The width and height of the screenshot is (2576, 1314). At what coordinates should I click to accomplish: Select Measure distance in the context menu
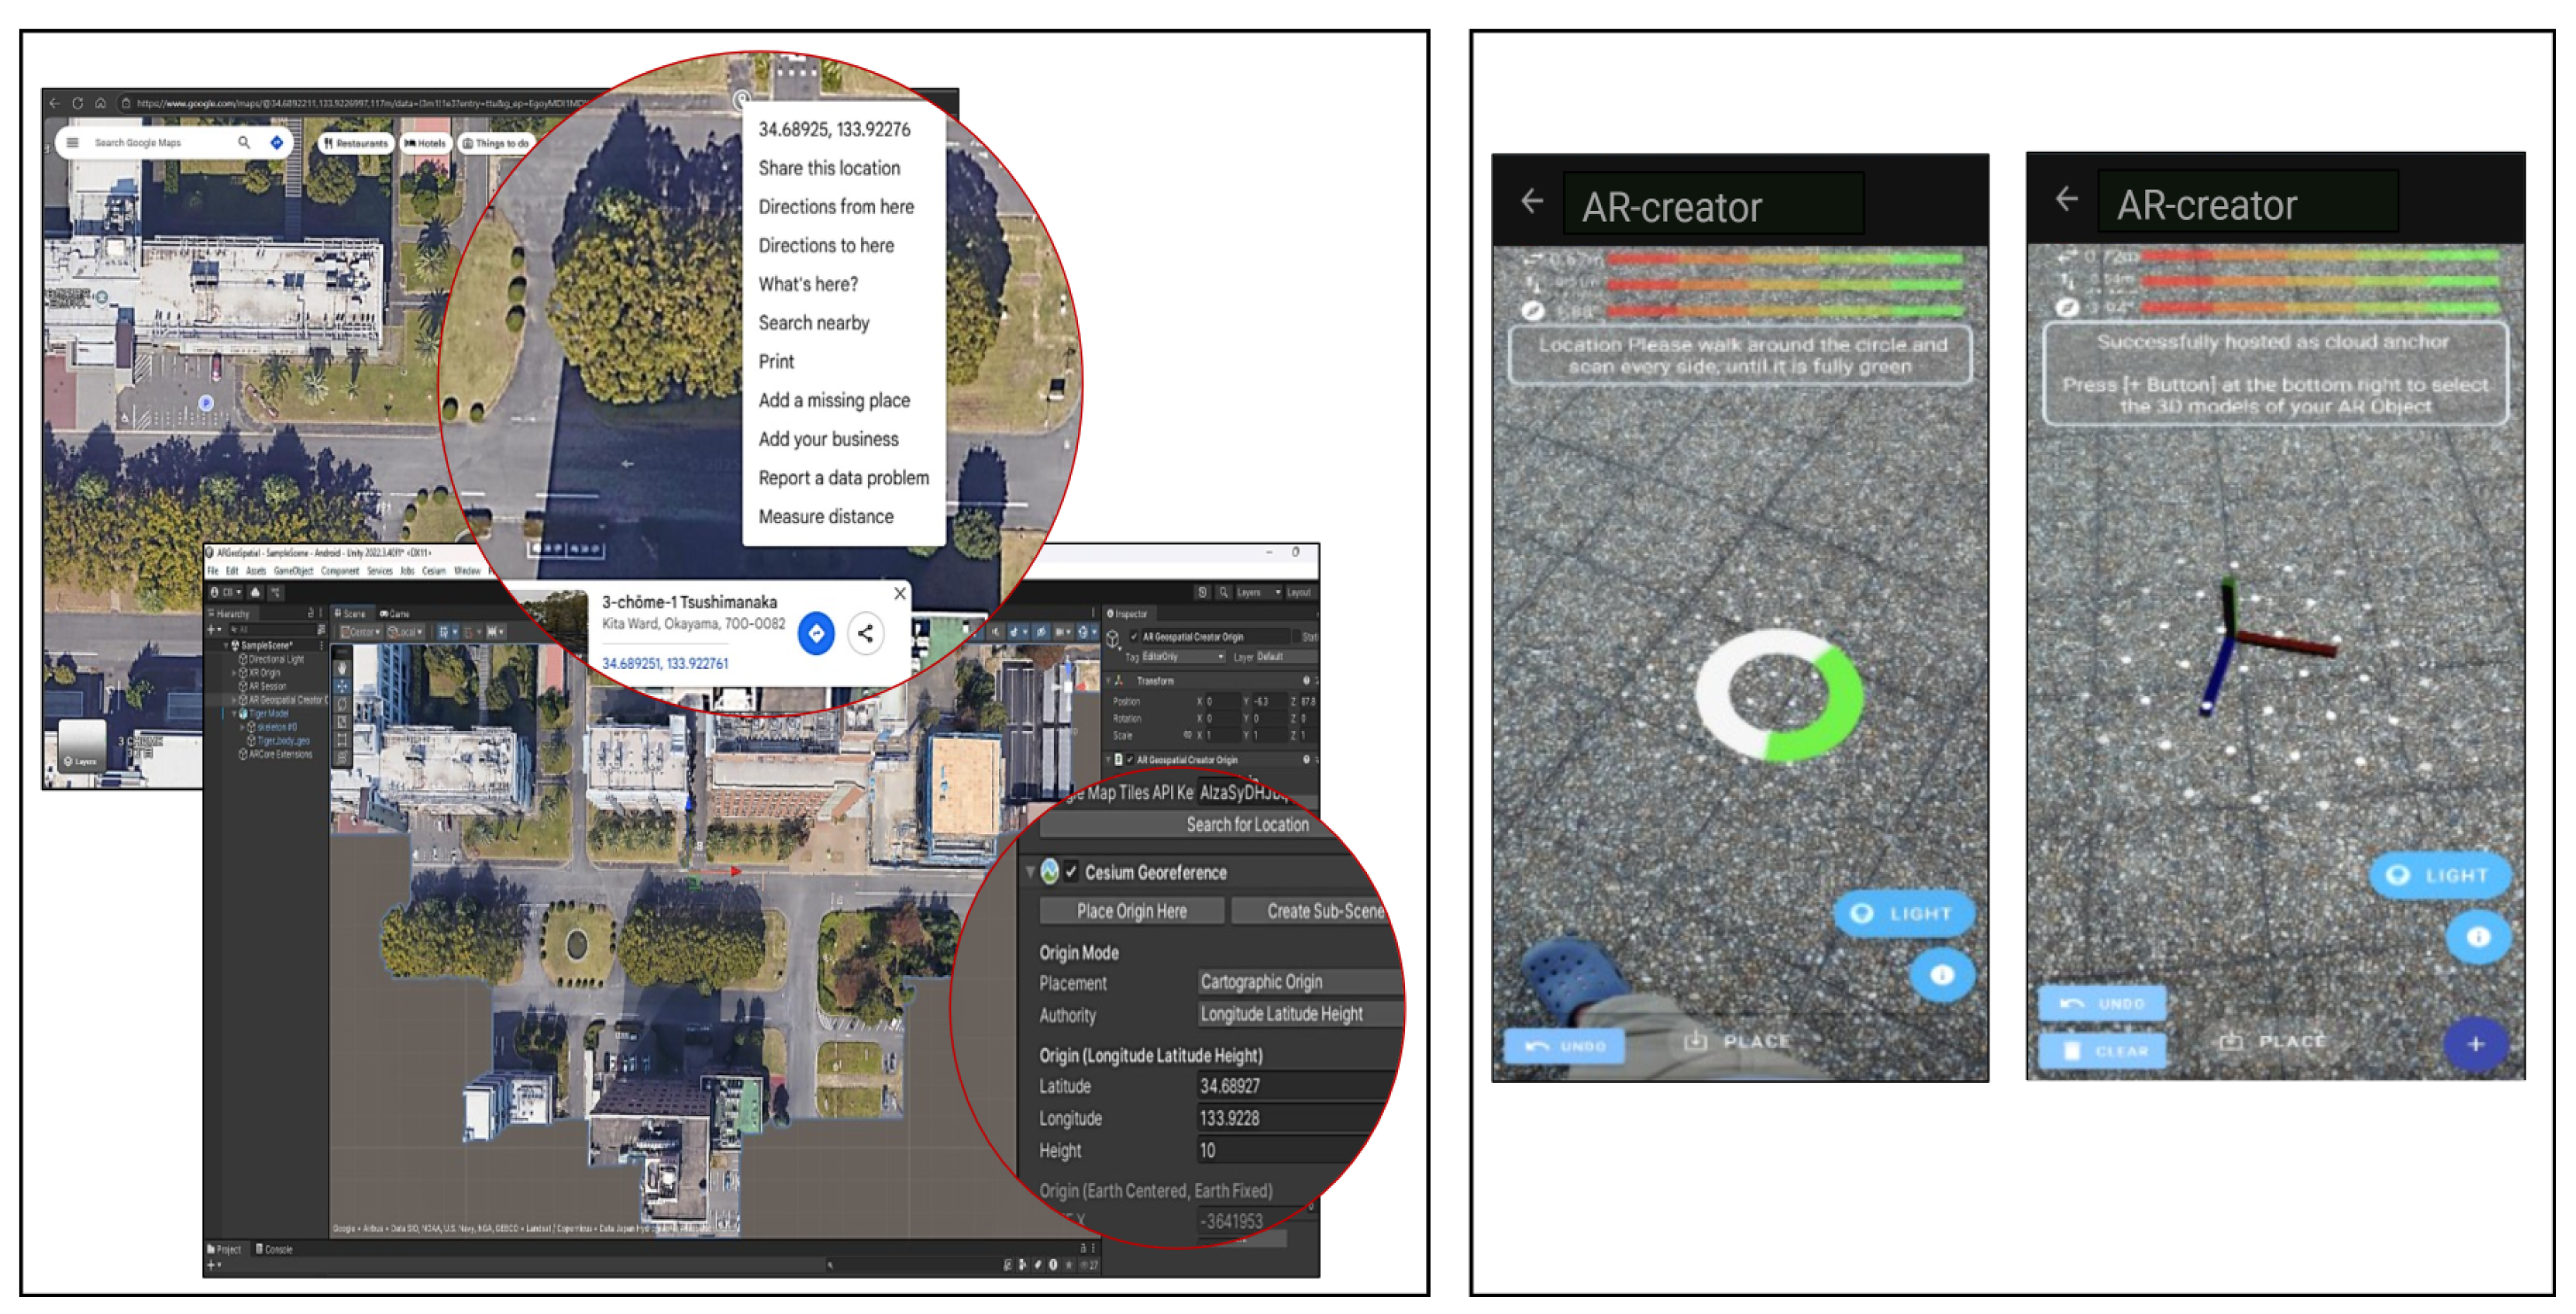(x=825, y=516)
